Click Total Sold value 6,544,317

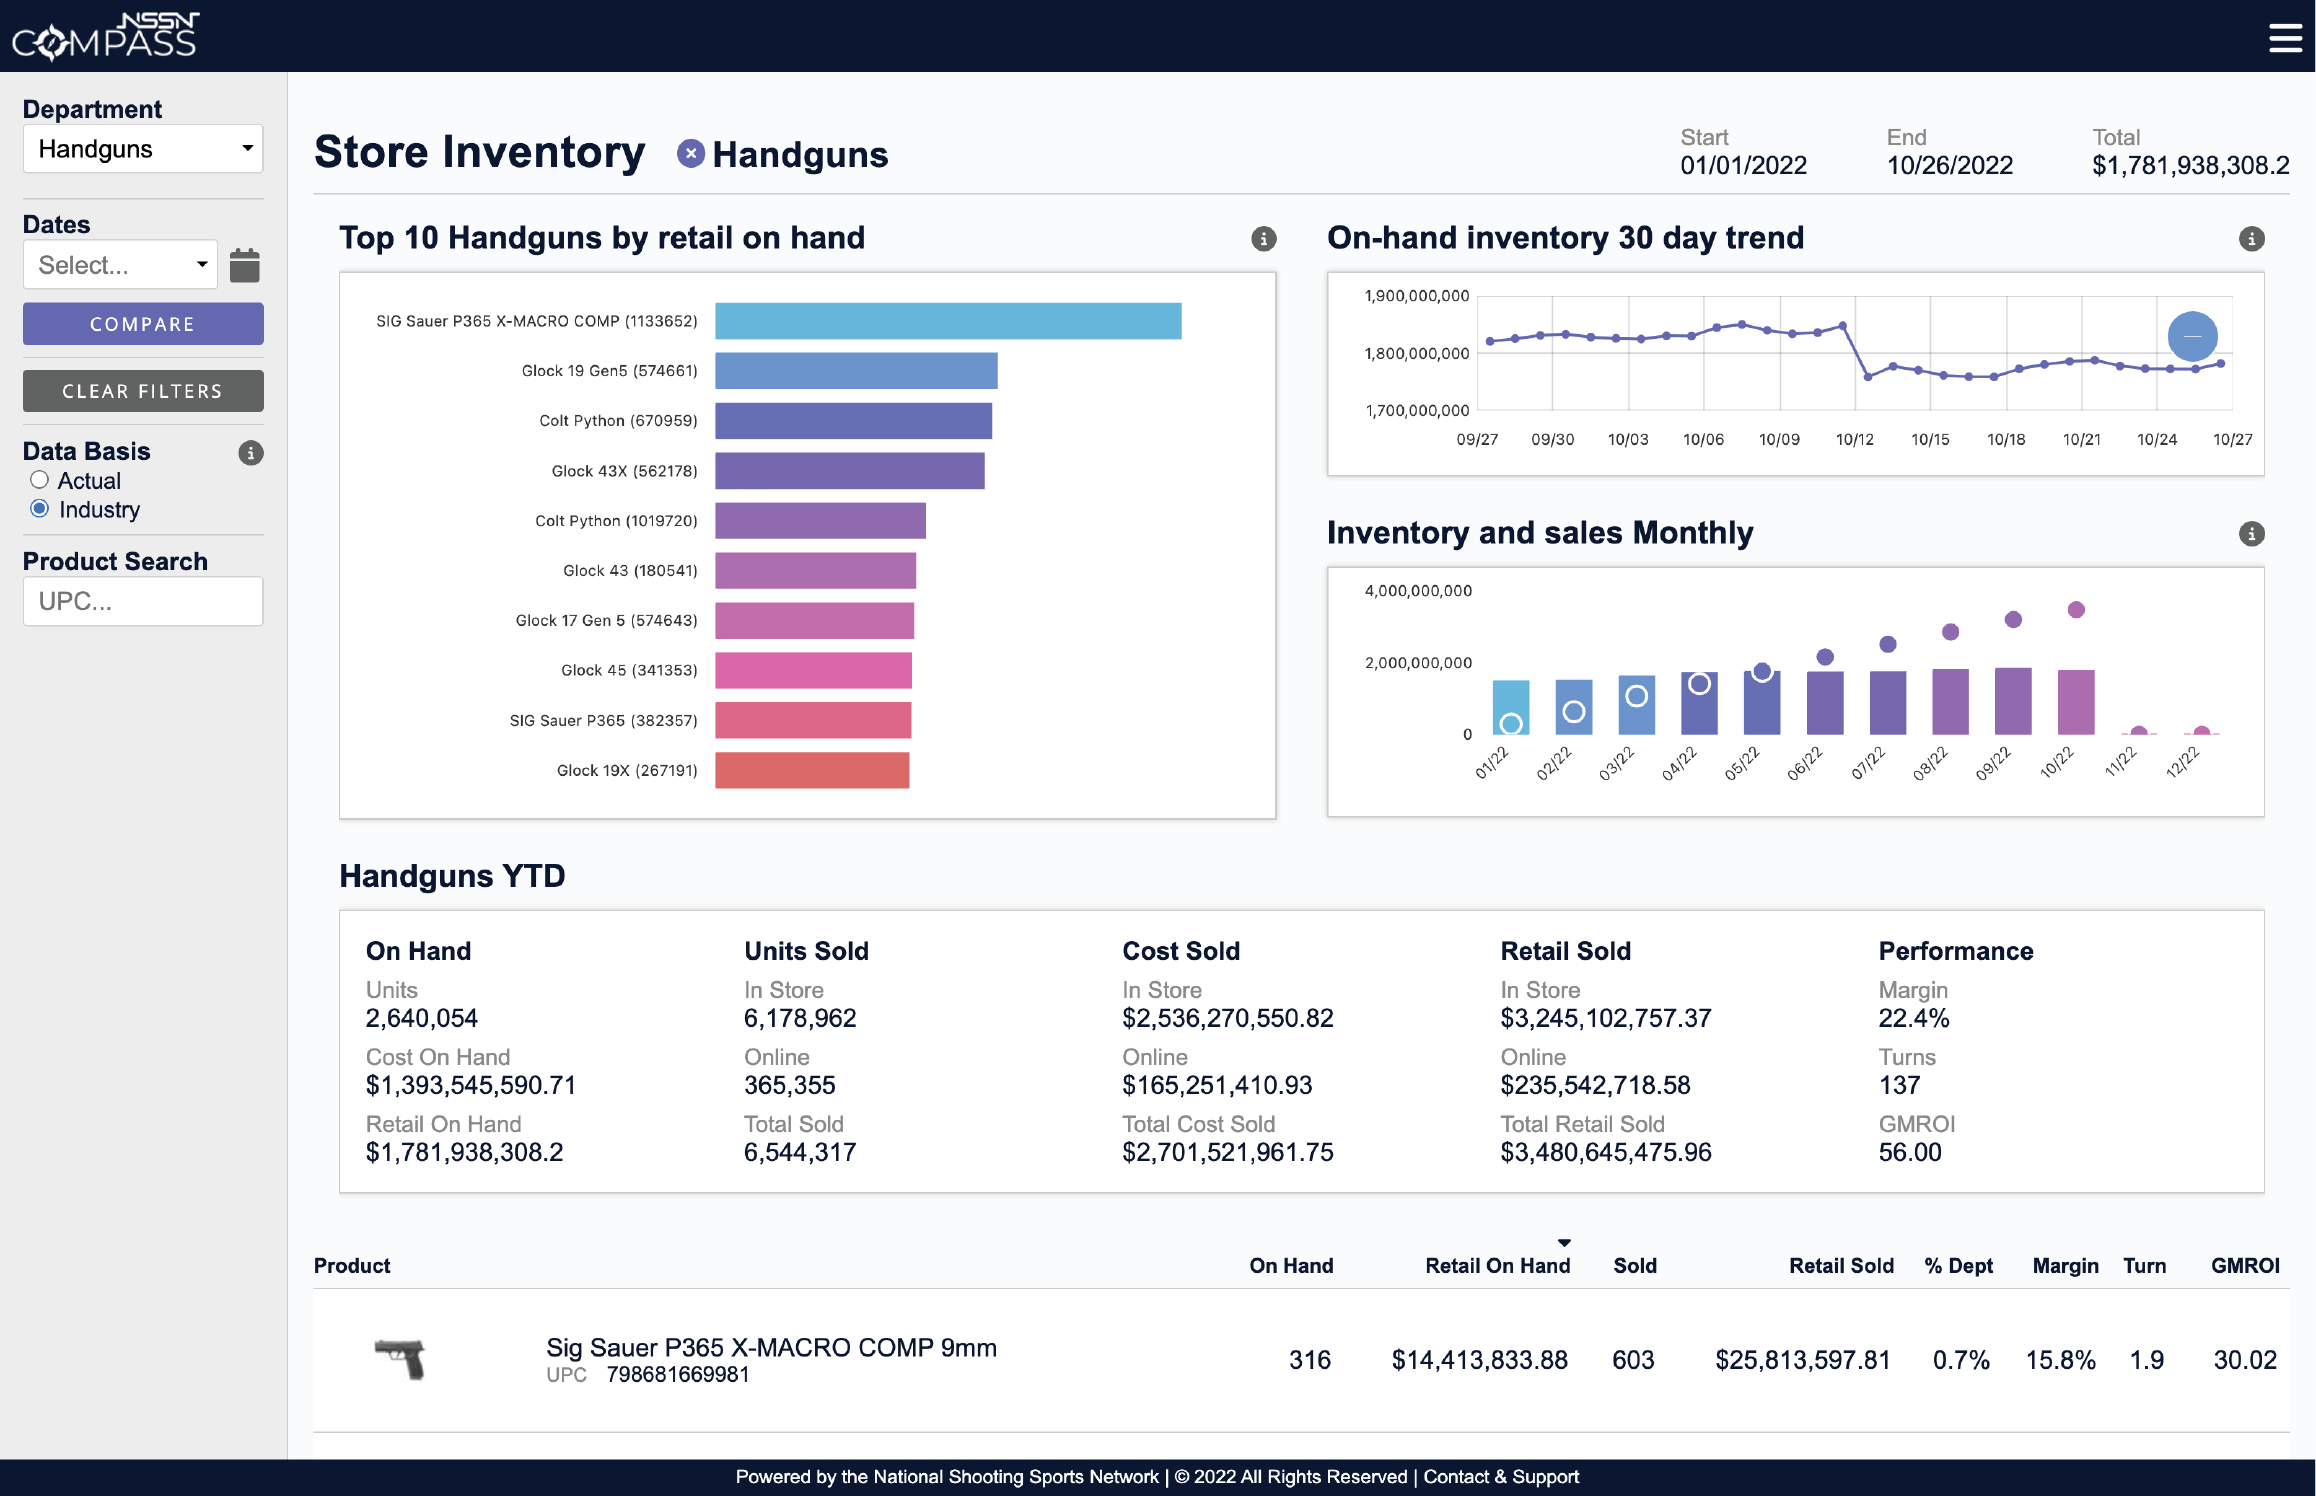tap(799, 1153)
